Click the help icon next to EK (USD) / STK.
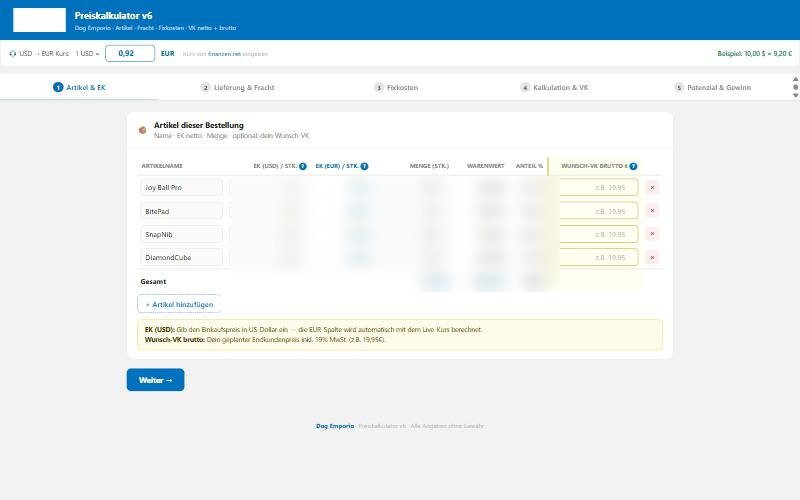The width and height of the screenshot is (800, 500). [x=303, y=166]
